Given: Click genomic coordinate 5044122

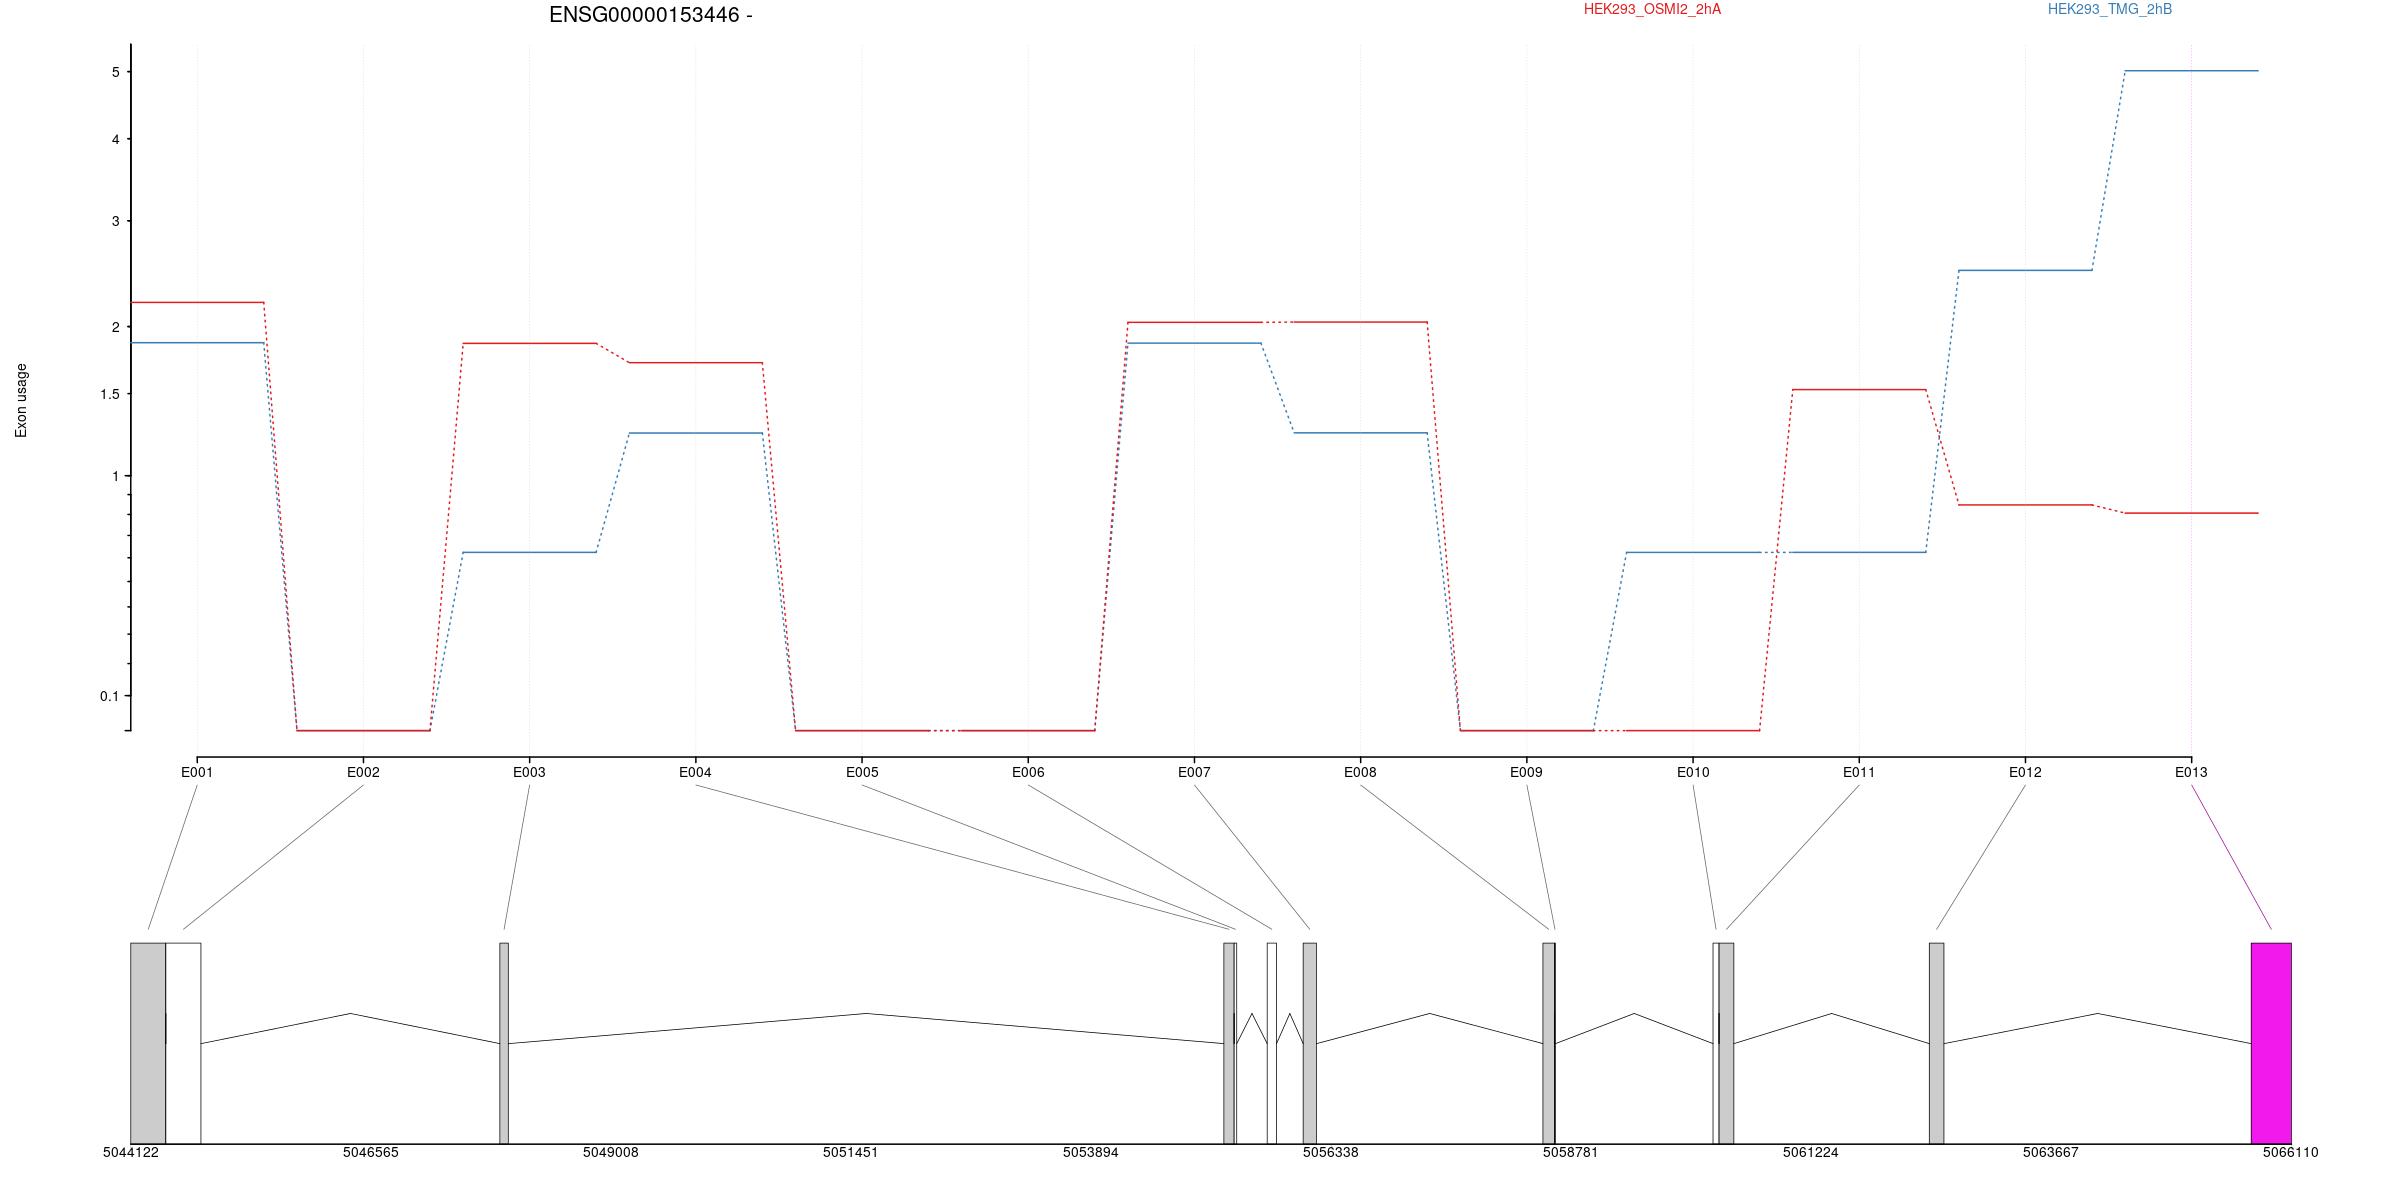Looking at the screenshot, I should pyautogui.click(x=131, y=1153).
